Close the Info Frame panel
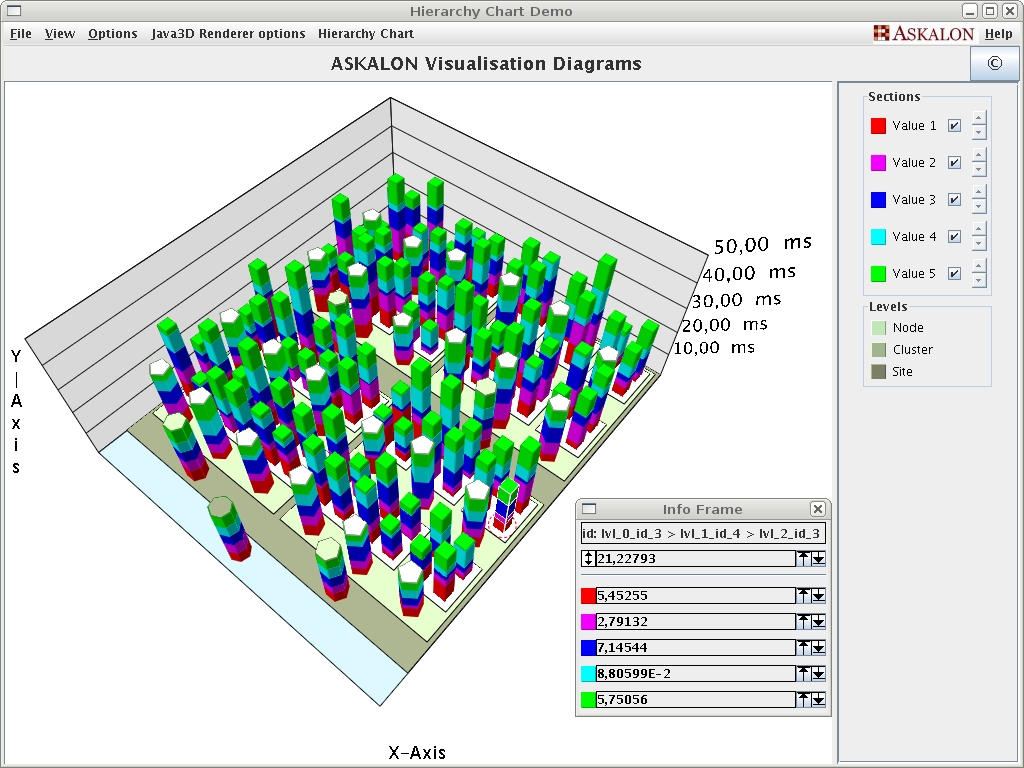The image size is (1024, 768). coord(817,509)
